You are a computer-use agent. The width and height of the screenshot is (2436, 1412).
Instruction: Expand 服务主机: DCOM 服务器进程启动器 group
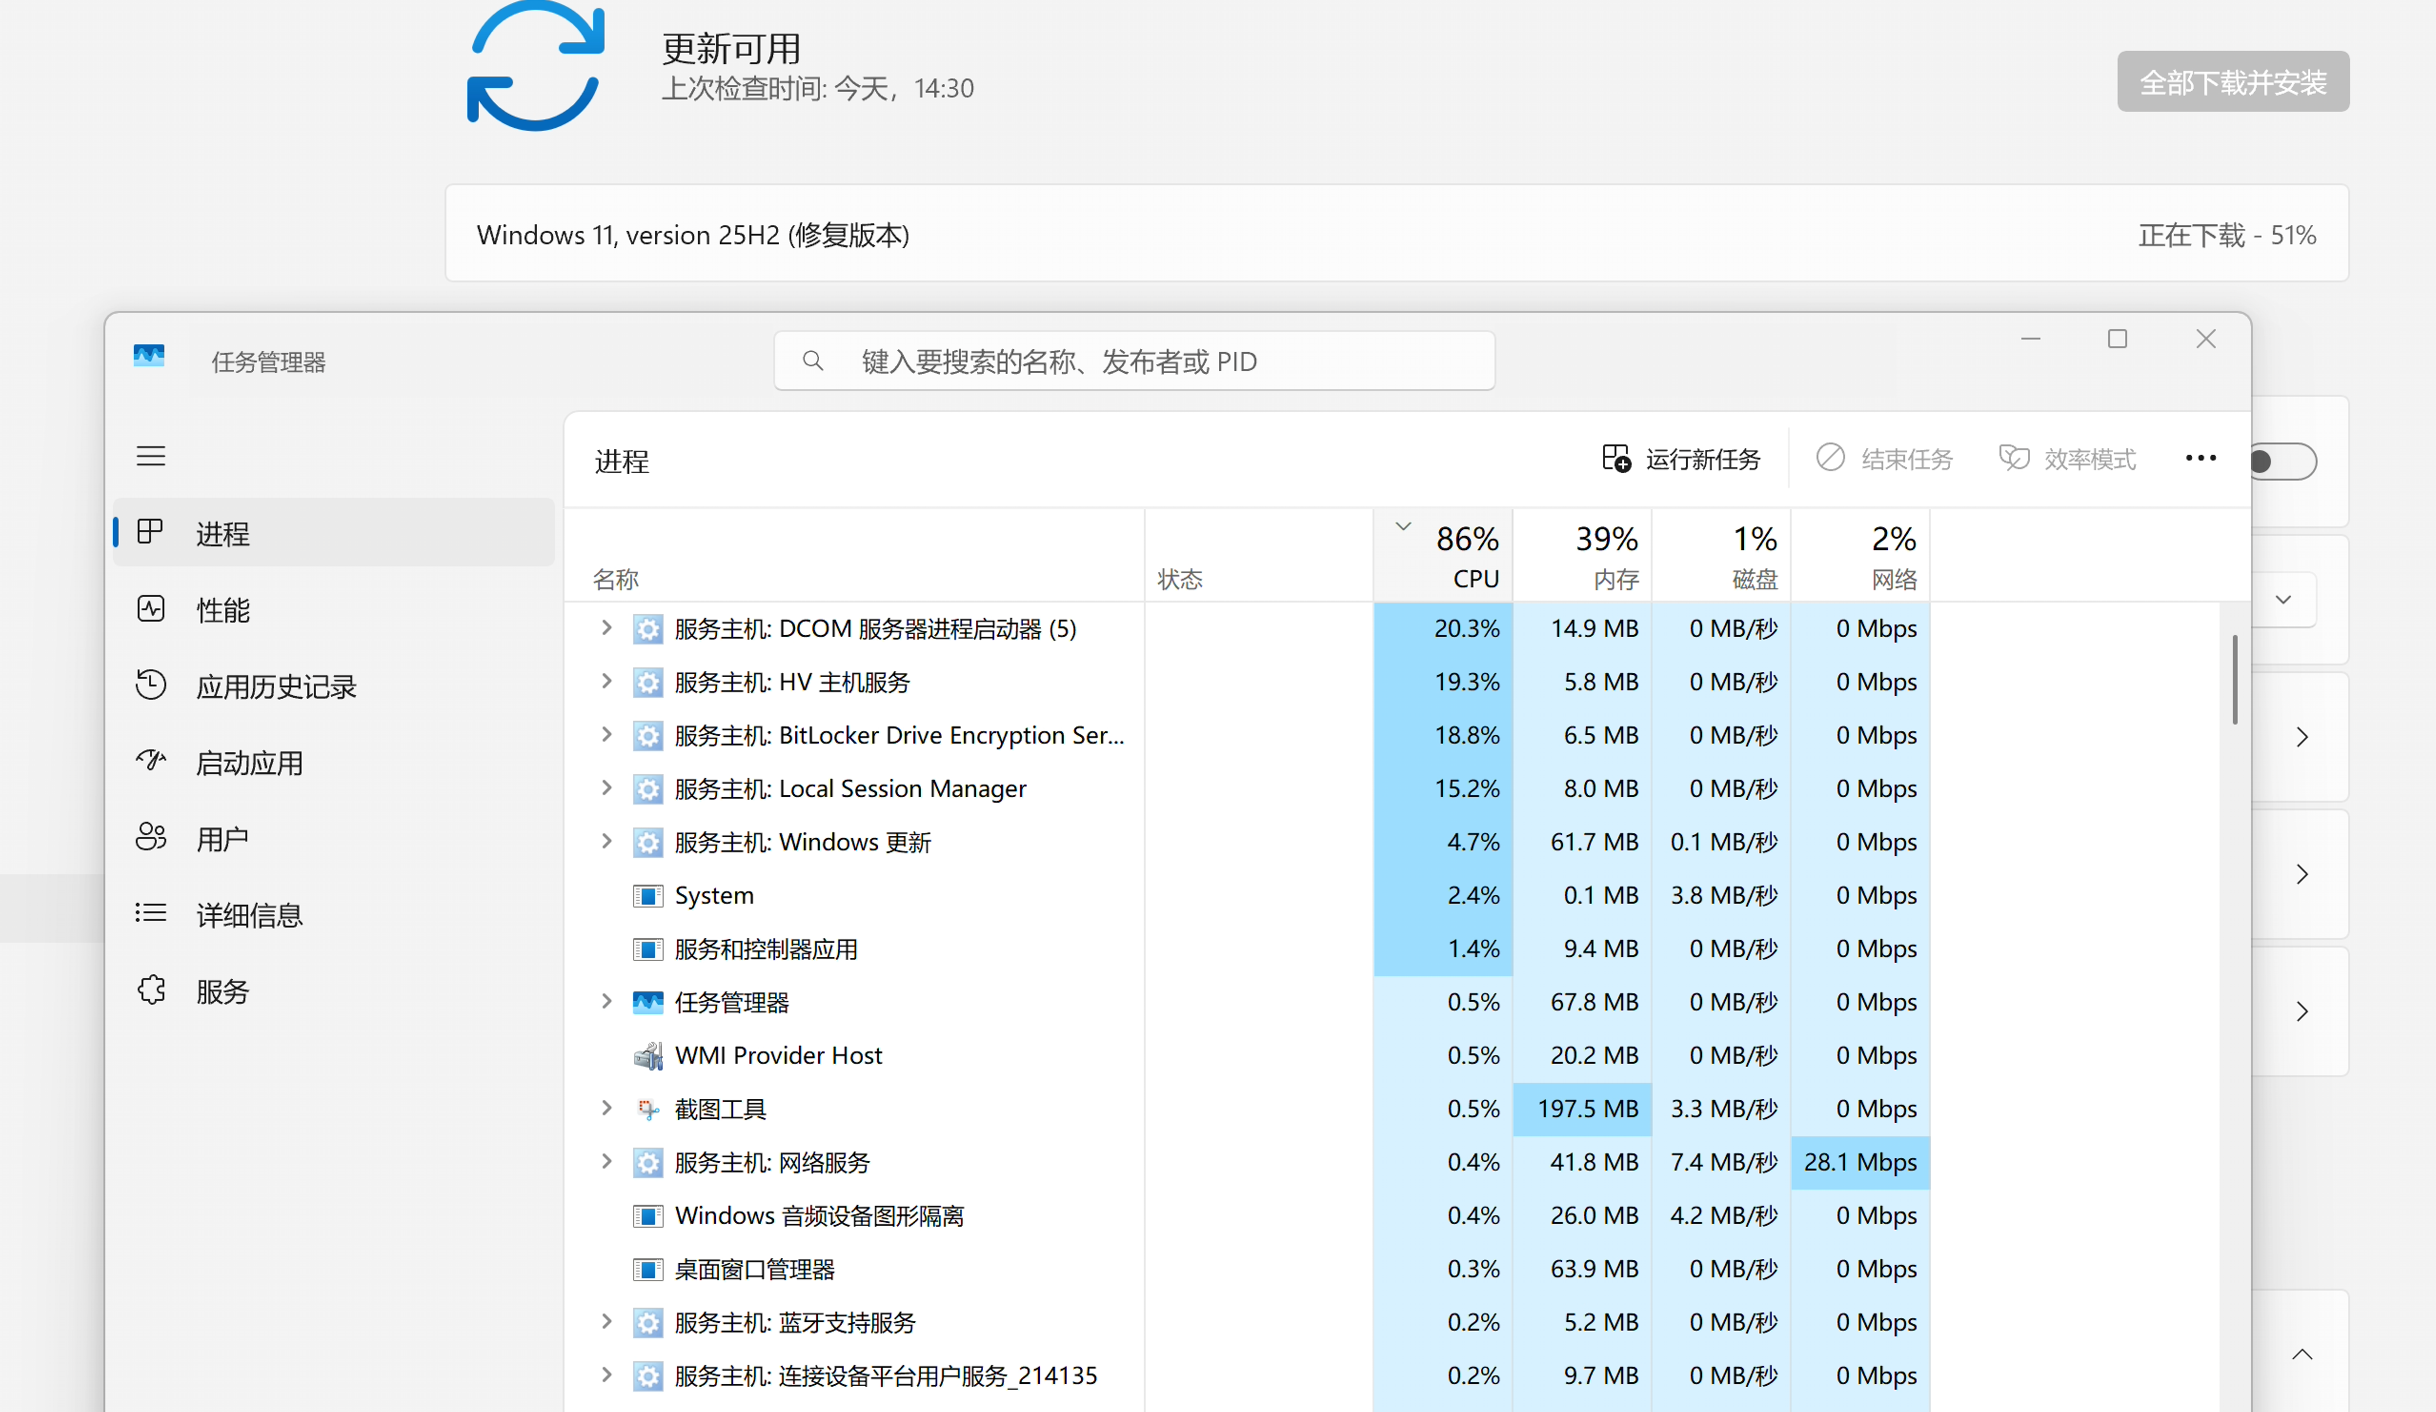click(x=606, y=628)
